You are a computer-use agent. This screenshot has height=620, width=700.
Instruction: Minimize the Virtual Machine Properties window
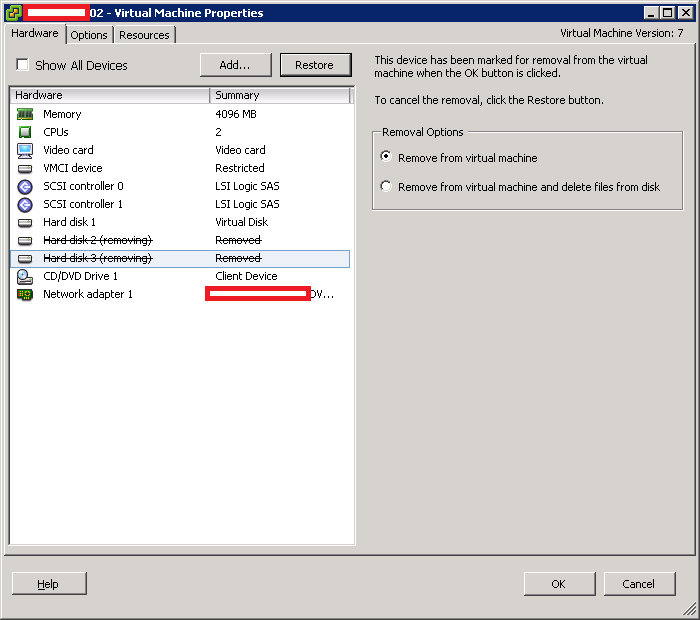(651, 13)
